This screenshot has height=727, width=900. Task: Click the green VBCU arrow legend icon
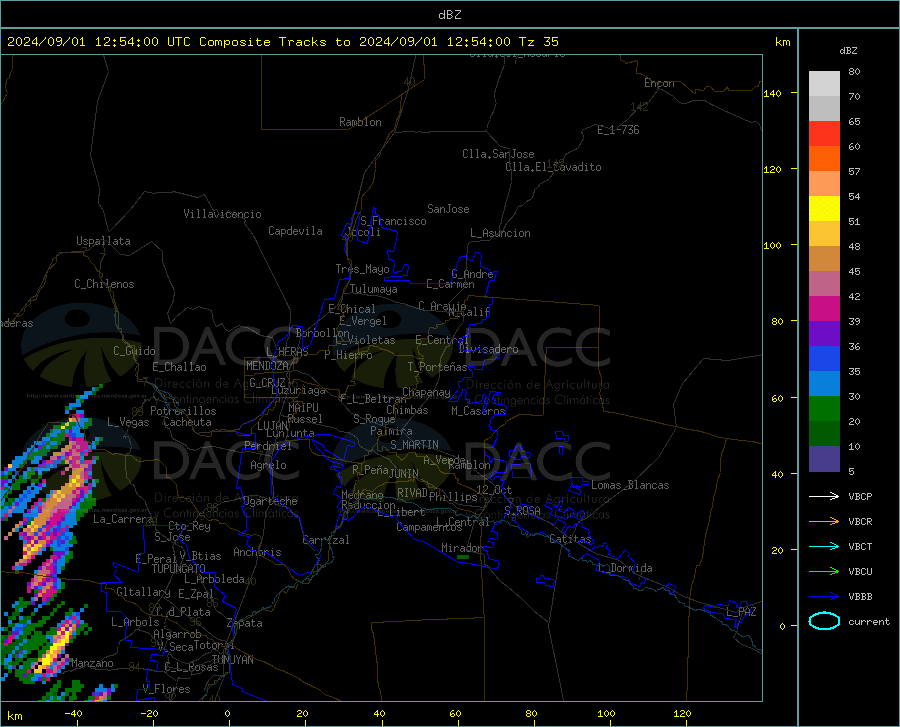pos(824,572)
